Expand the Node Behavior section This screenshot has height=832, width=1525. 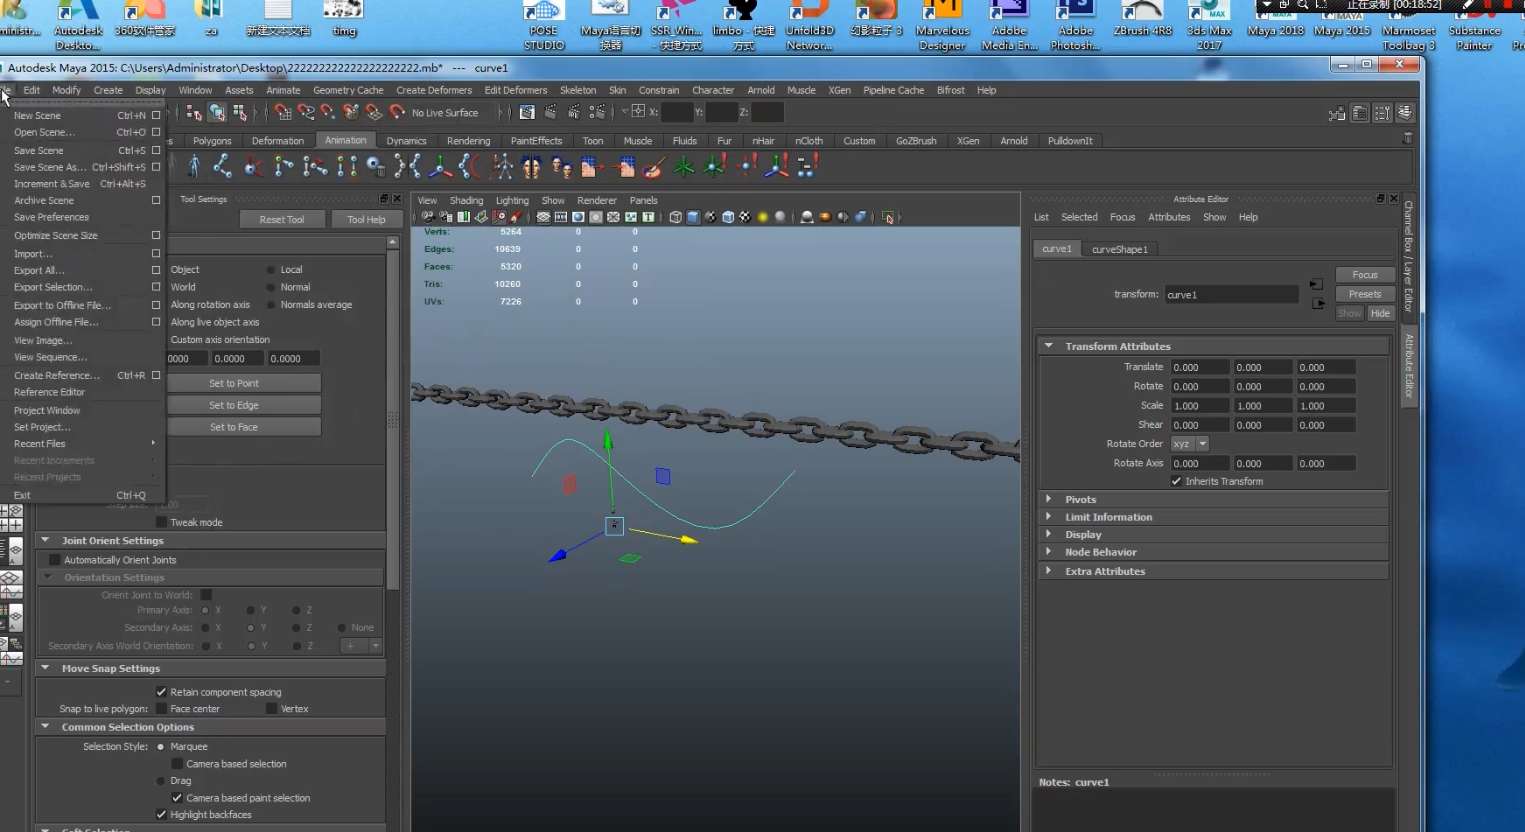[x=1049, y=552]
